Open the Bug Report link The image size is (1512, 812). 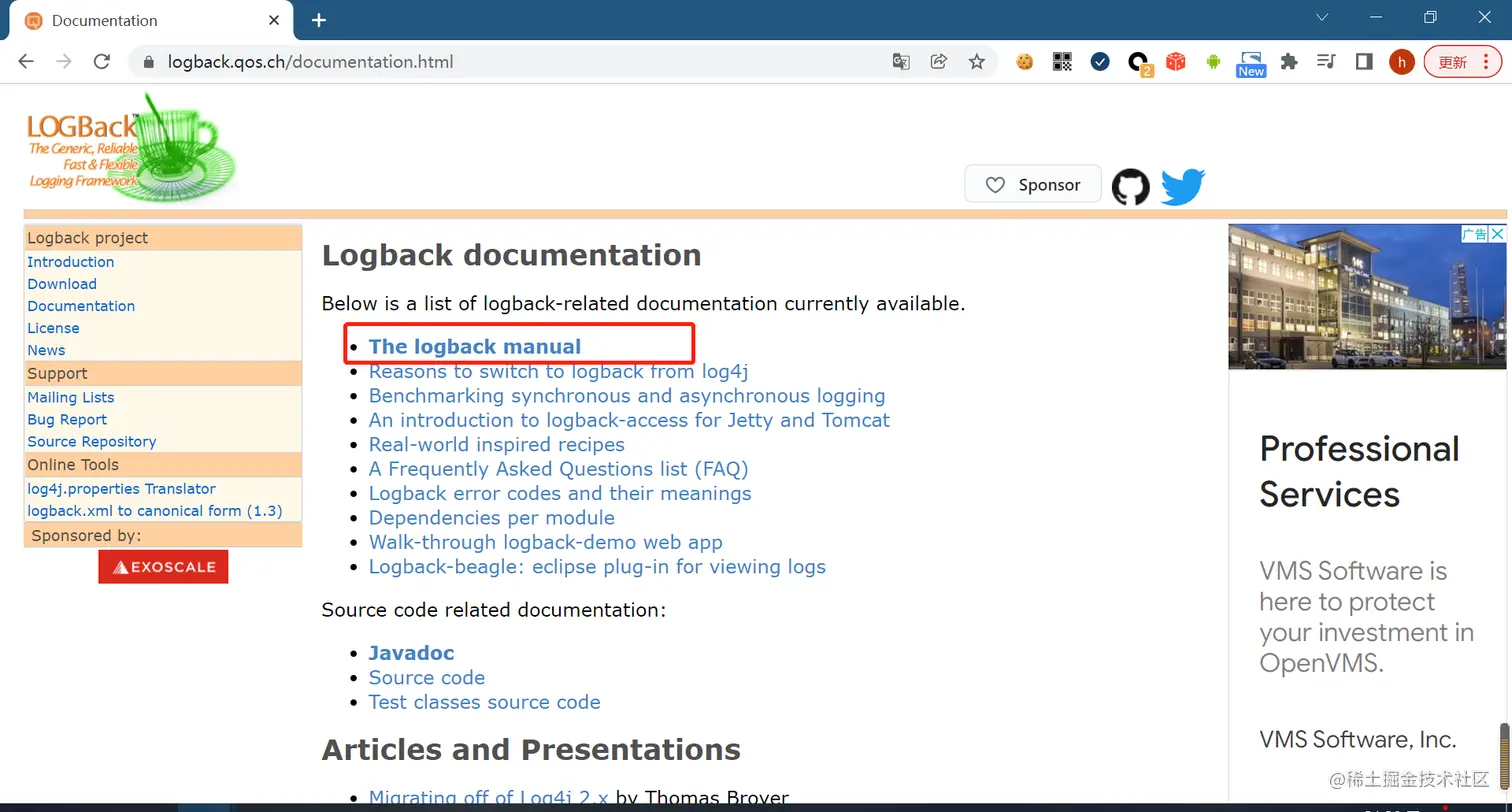point(67,419)
